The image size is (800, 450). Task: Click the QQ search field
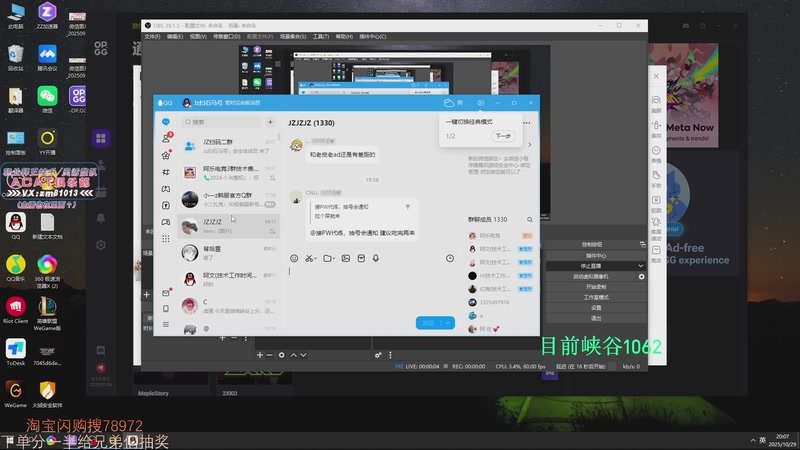tap(222, 122)
